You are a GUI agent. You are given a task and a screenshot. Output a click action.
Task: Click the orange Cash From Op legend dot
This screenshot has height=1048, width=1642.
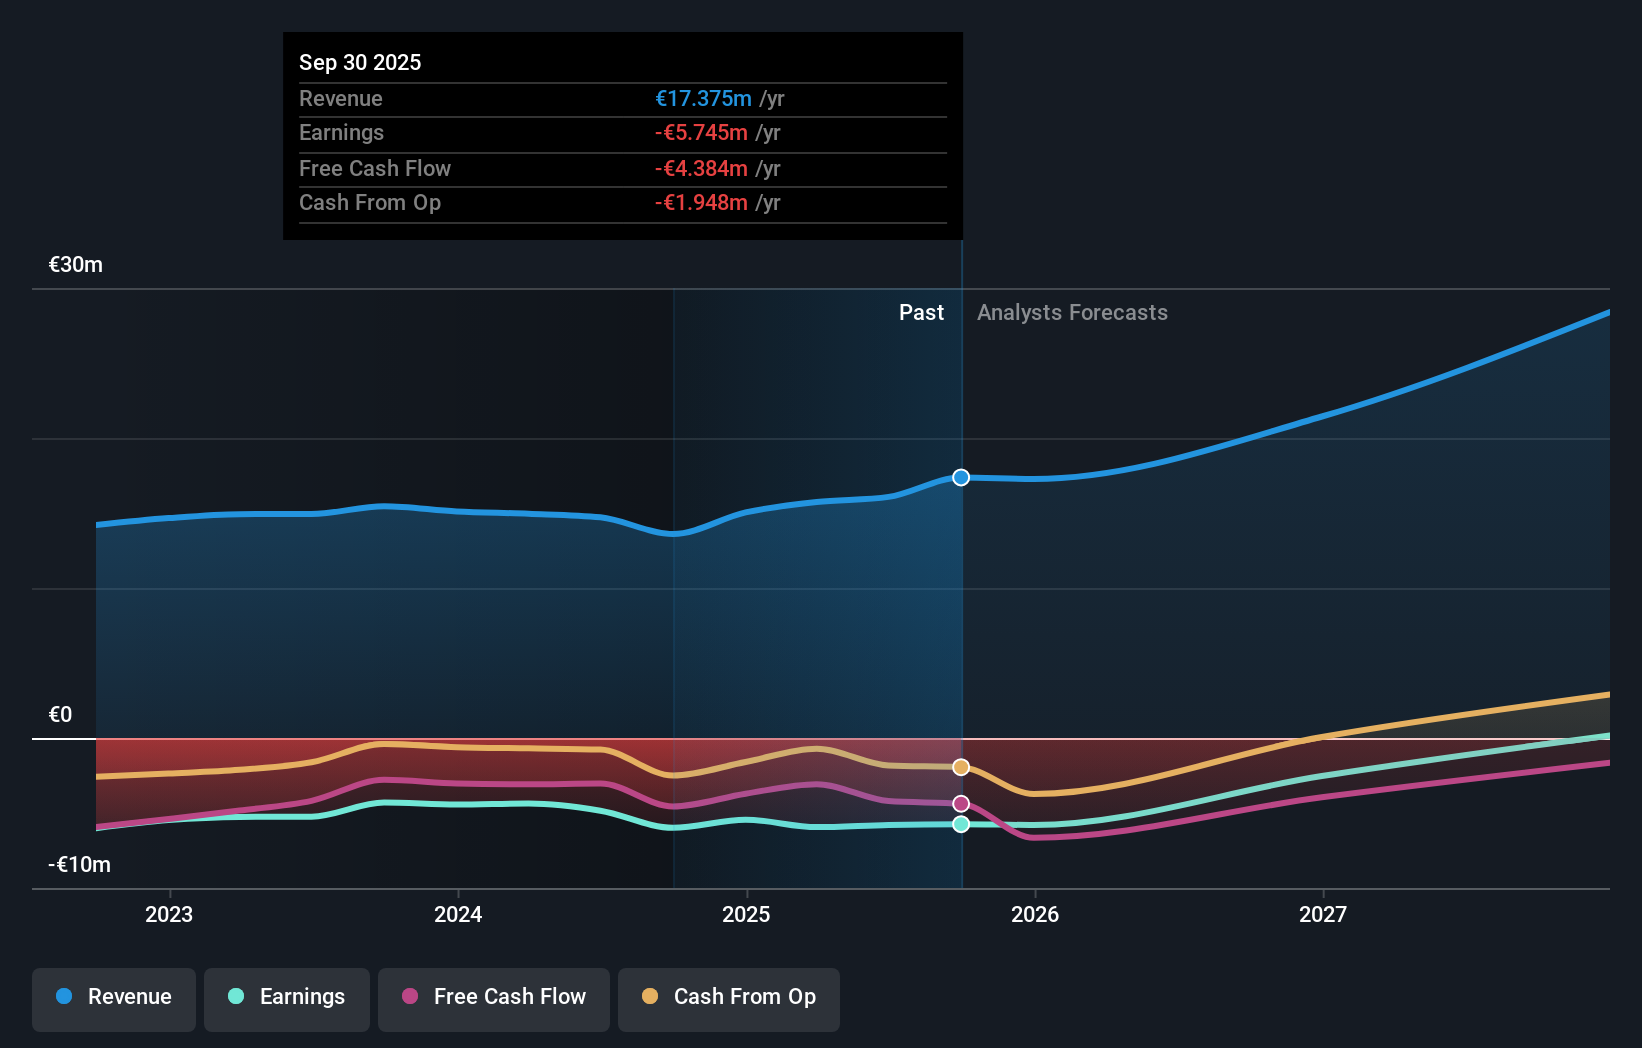[649, 997]
